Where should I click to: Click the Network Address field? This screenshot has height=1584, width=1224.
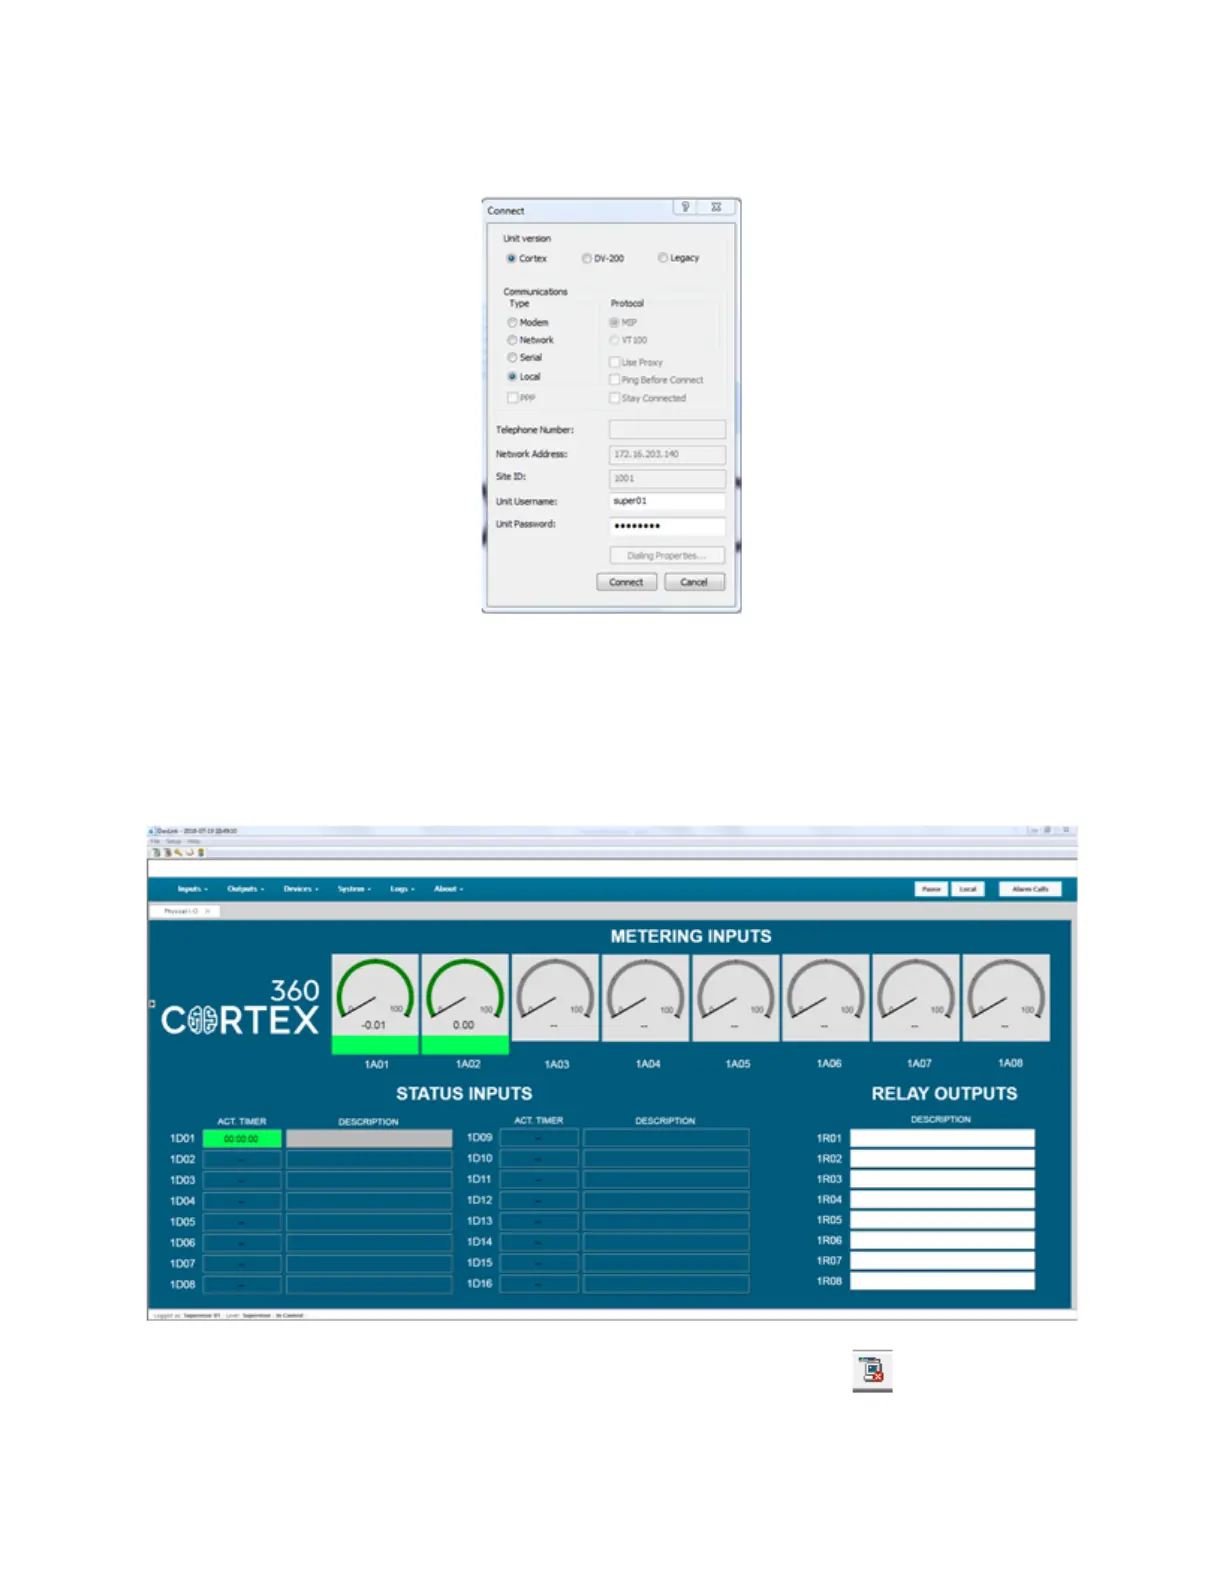(x=667, y=454)
